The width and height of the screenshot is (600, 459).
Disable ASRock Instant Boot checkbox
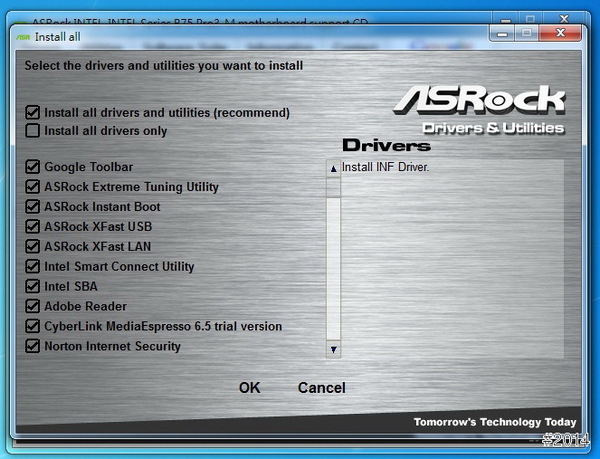(x=33, y=207)
